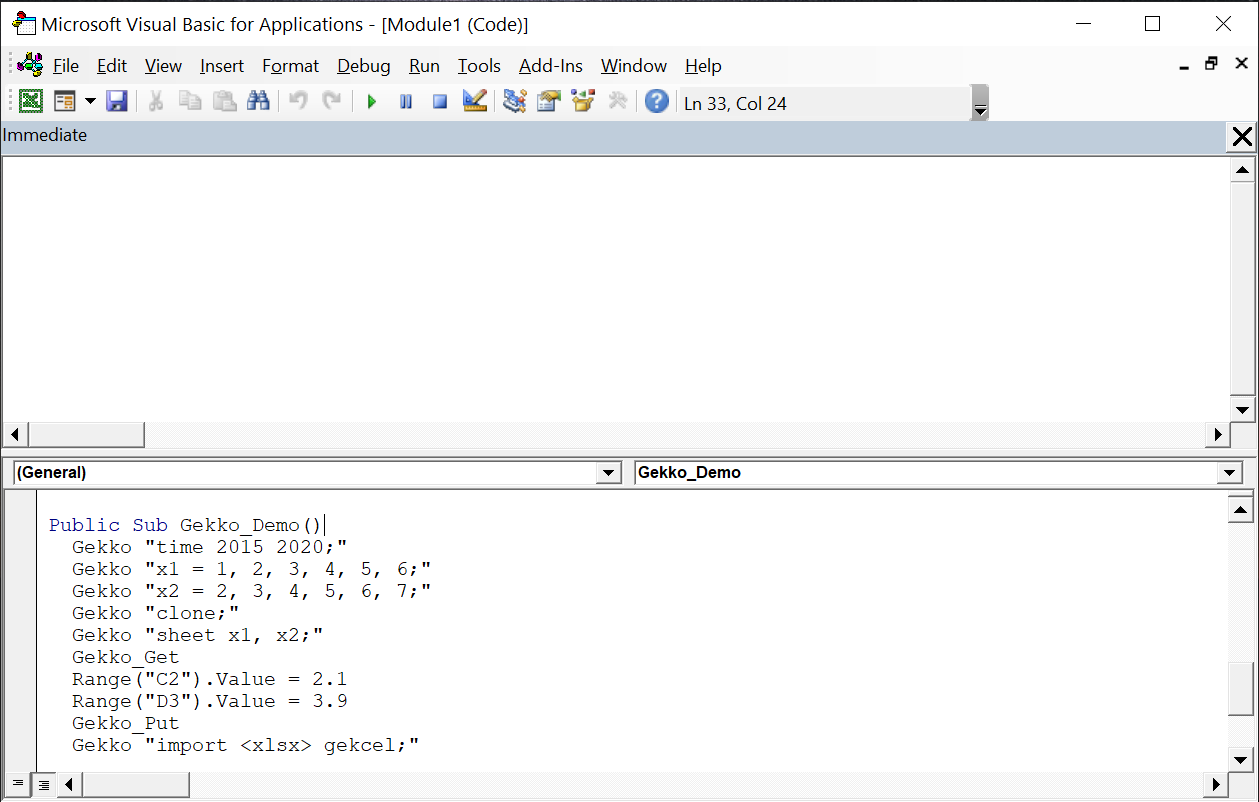Click the Copy toolbar icon

tap(190, 101)
